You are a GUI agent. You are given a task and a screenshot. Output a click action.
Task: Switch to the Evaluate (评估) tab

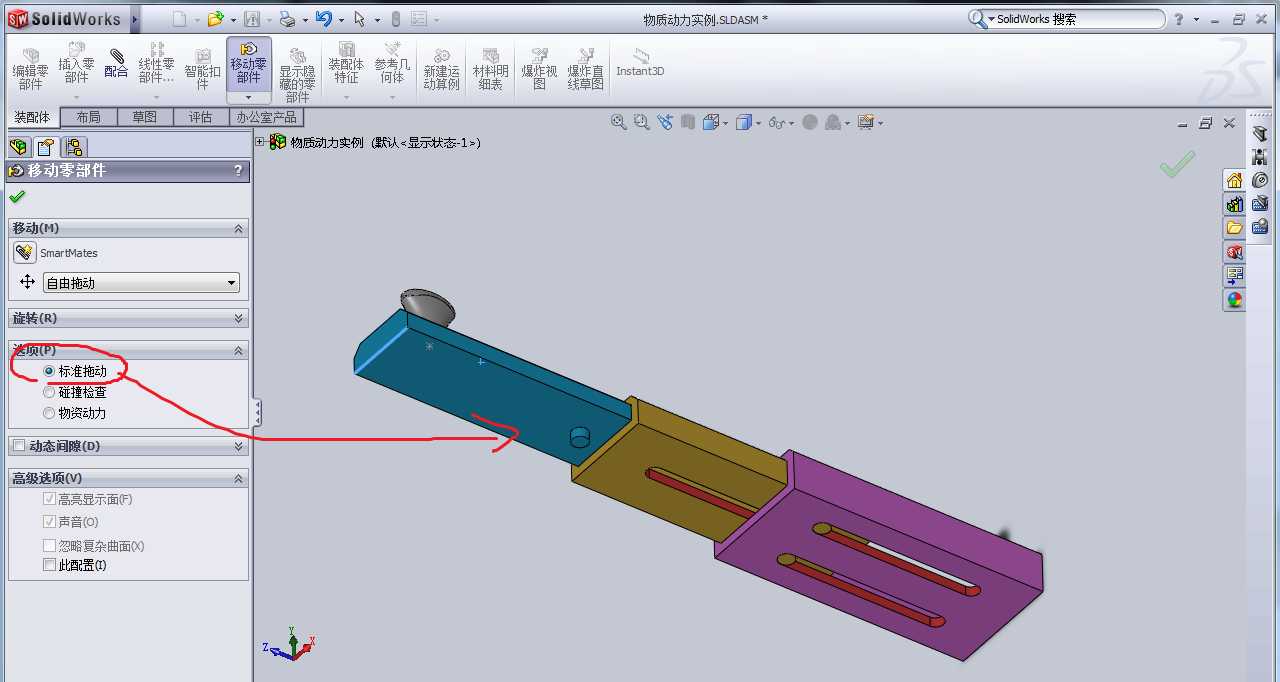pos(200,117)
